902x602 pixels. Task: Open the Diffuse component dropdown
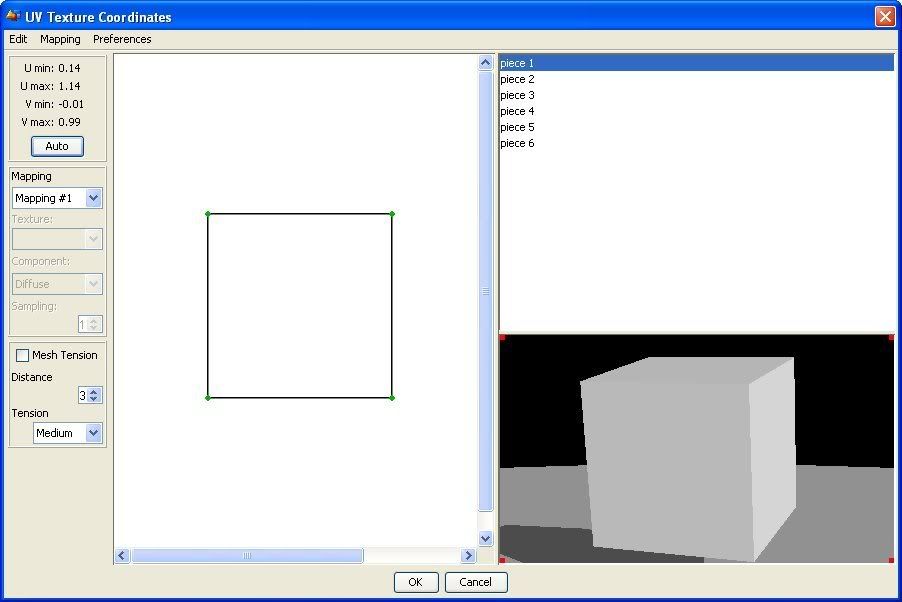point(57,284)
